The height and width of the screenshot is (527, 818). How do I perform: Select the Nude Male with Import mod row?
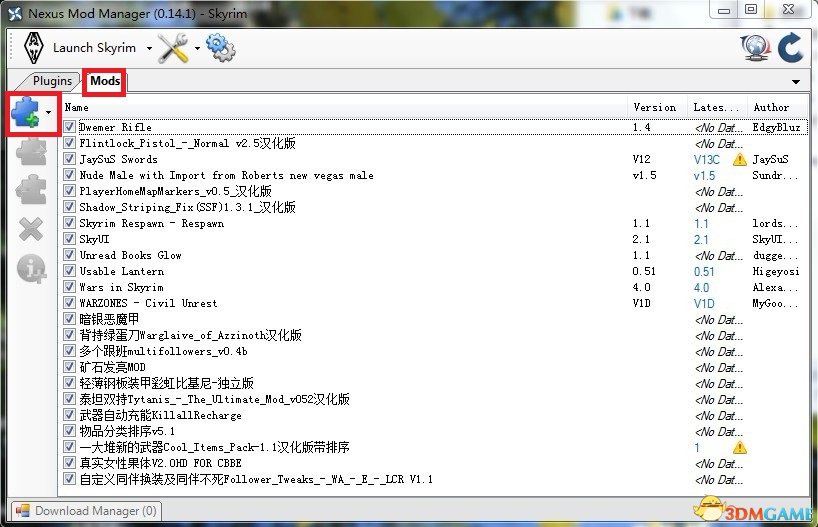[x=436, y=175]
